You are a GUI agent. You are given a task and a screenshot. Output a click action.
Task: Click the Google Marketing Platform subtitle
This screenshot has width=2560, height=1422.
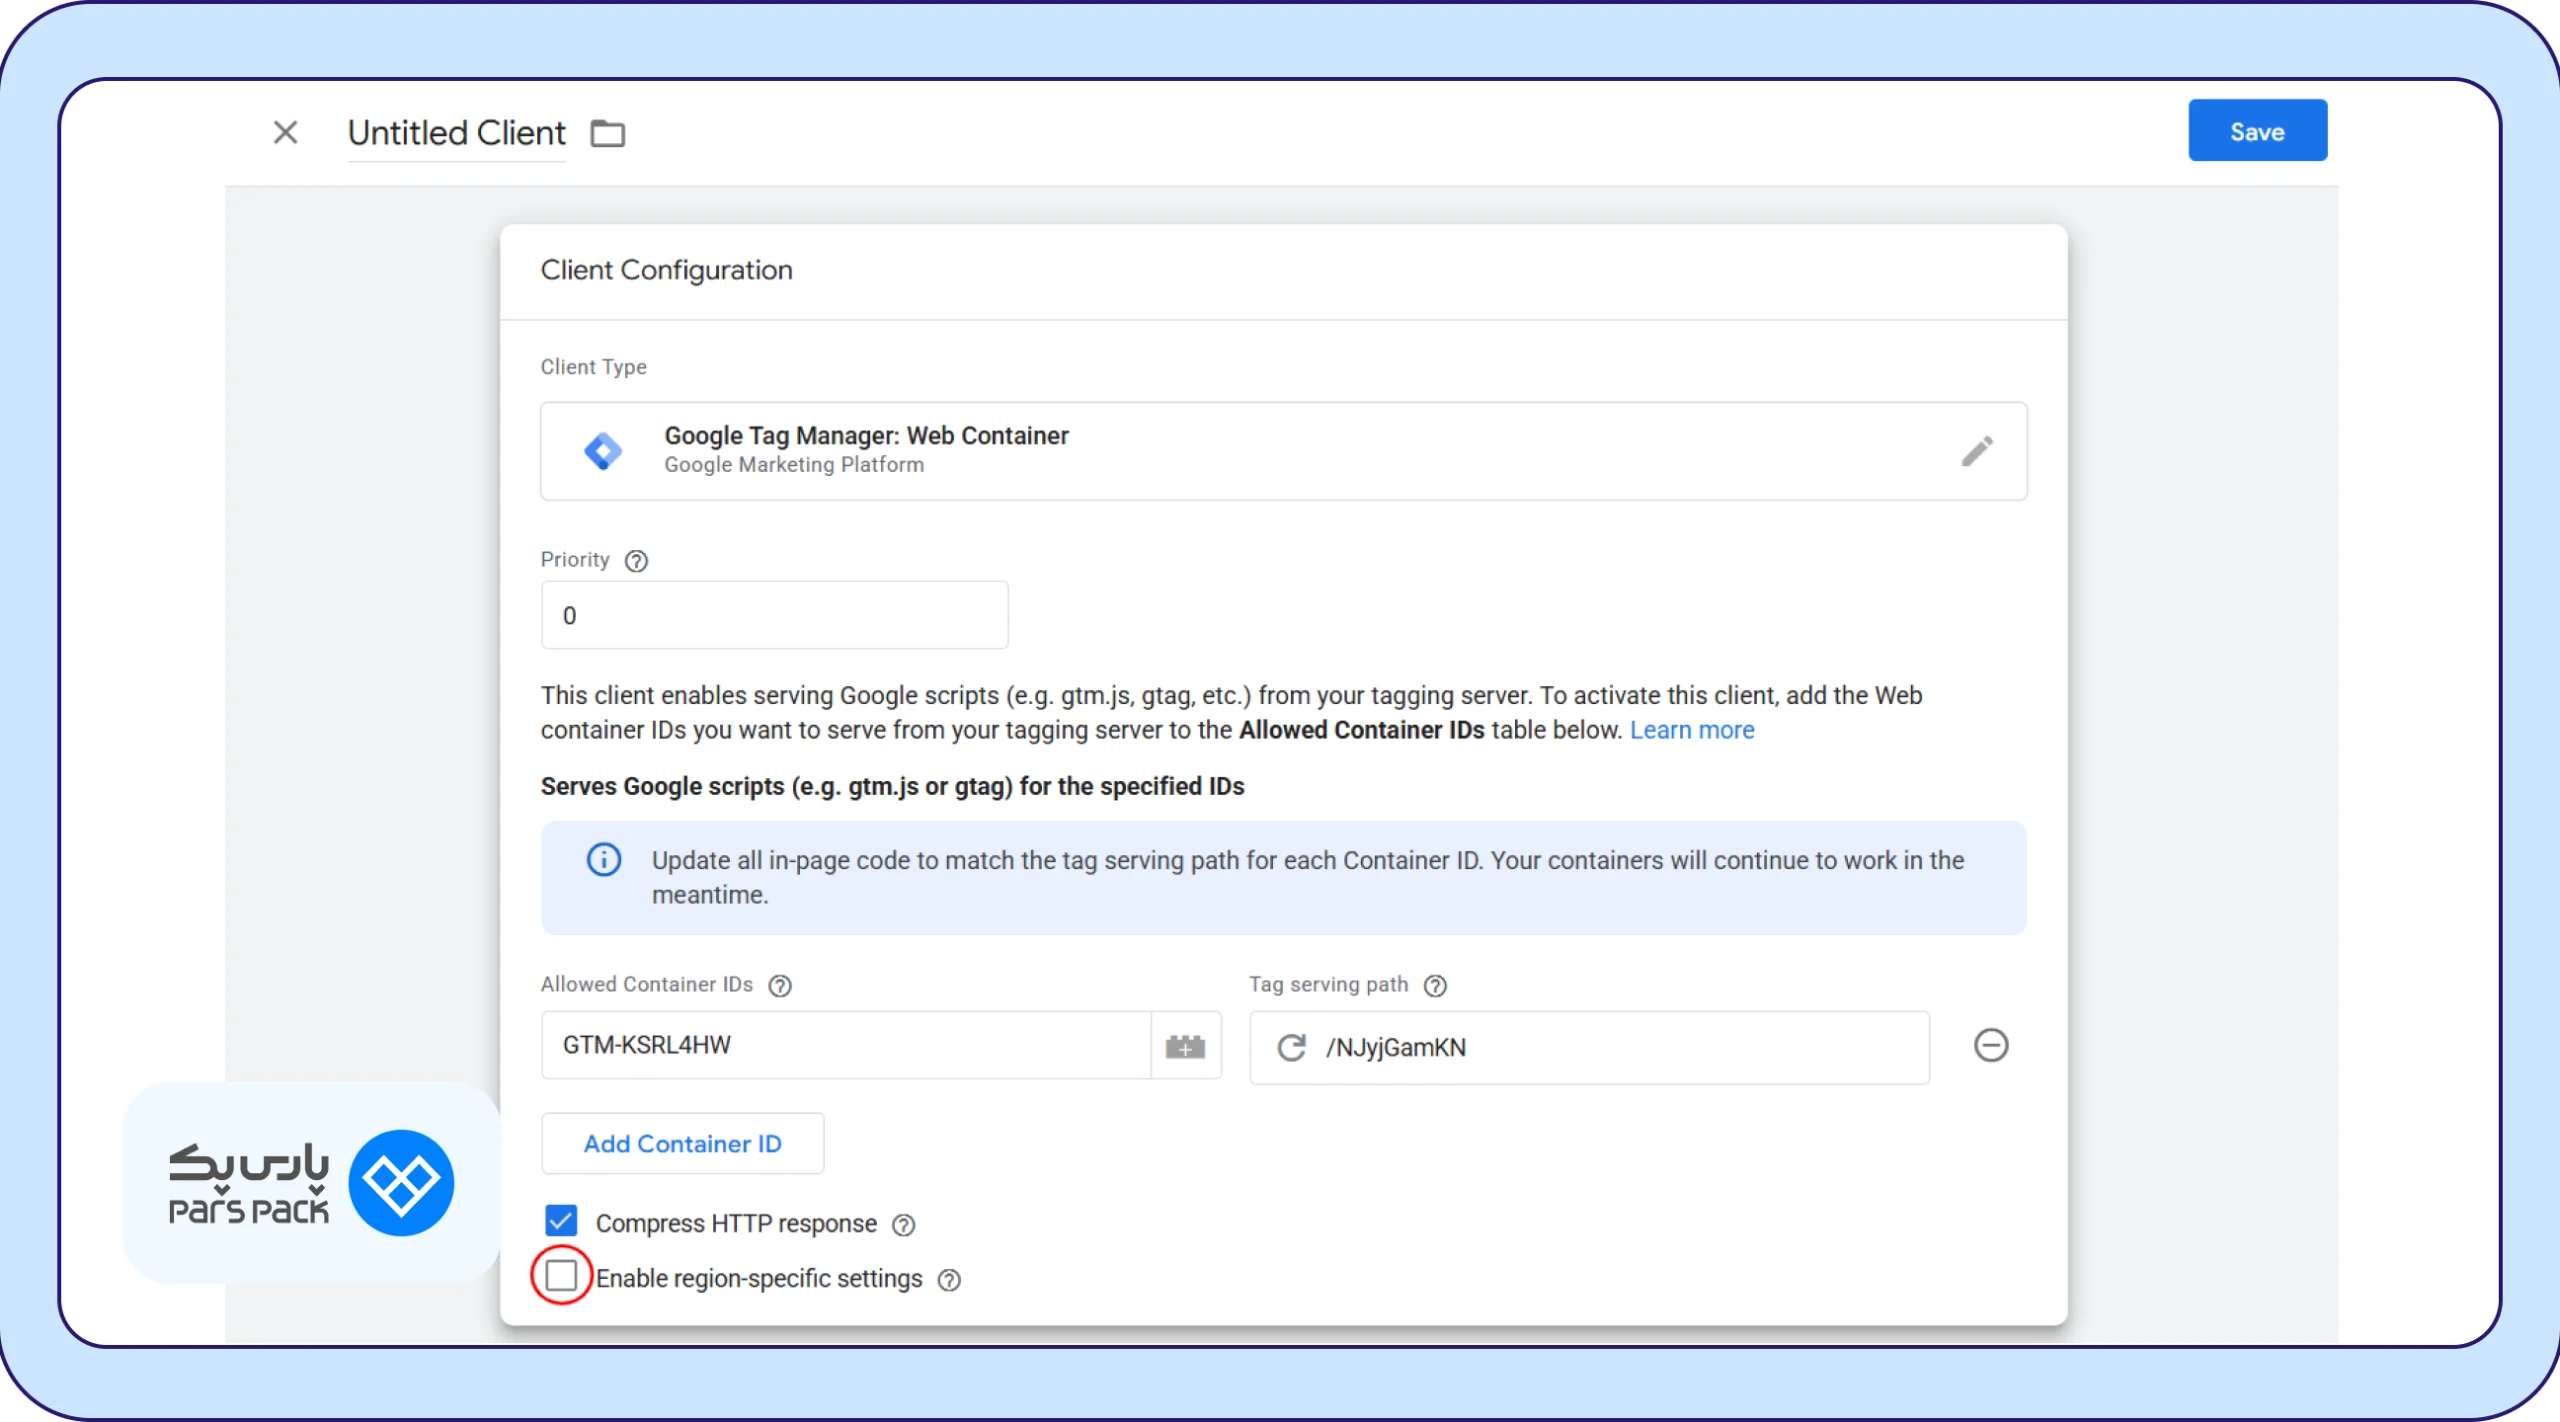pos(794,465)
